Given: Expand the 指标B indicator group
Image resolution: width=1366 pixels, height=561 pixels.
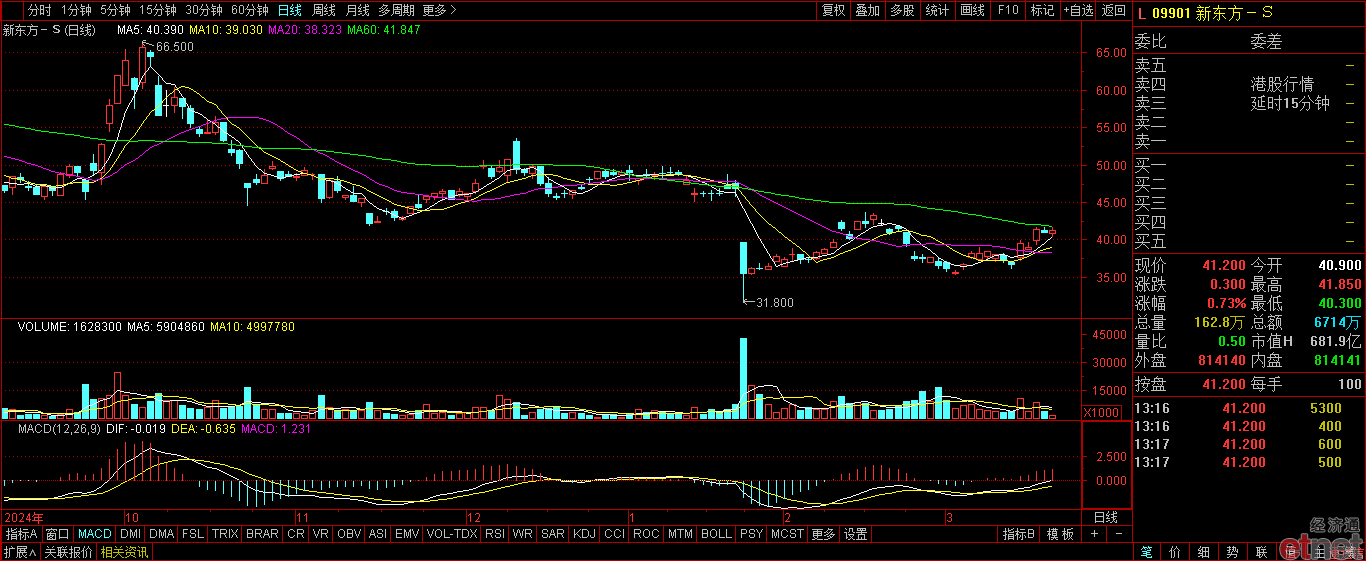Looking at the screenshot, I should pos(1019,534).
